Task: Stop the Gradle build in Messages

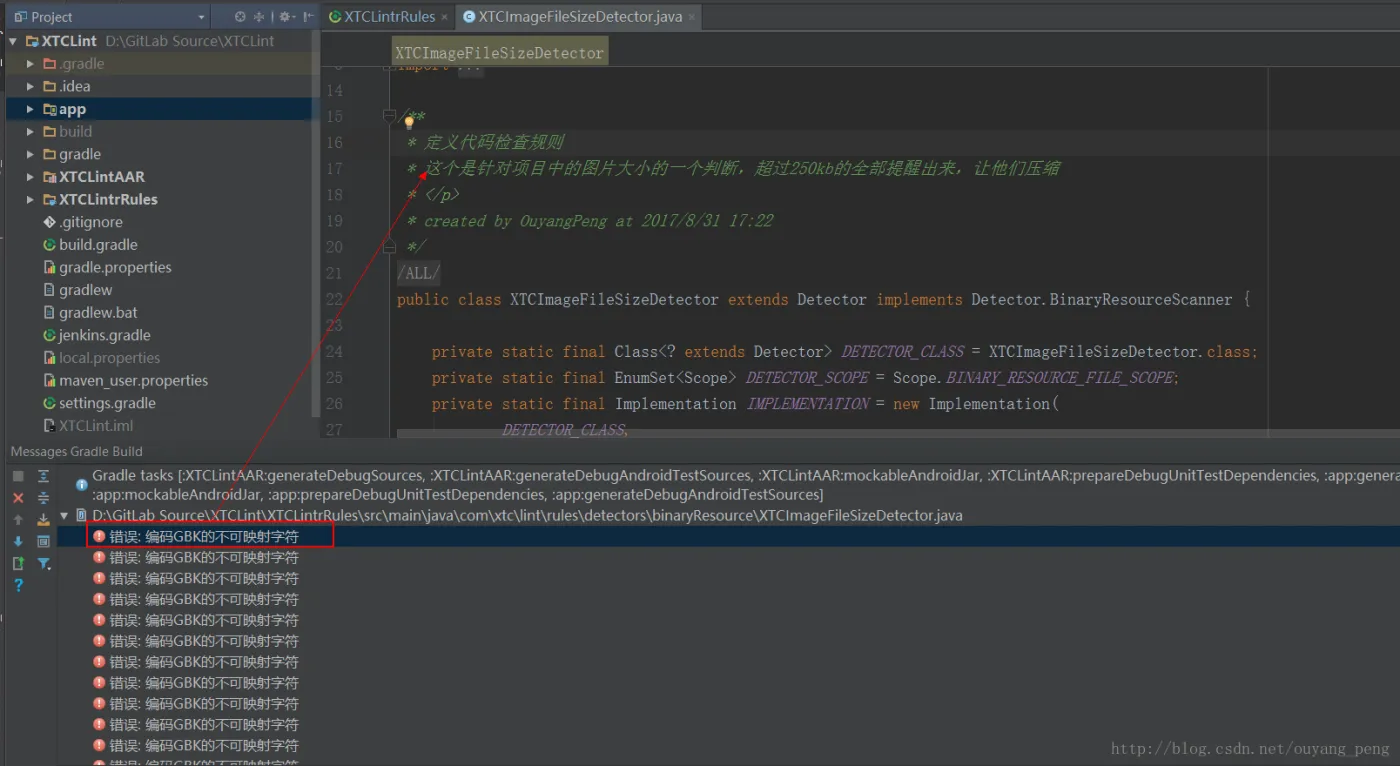Action: click(18, 476)
